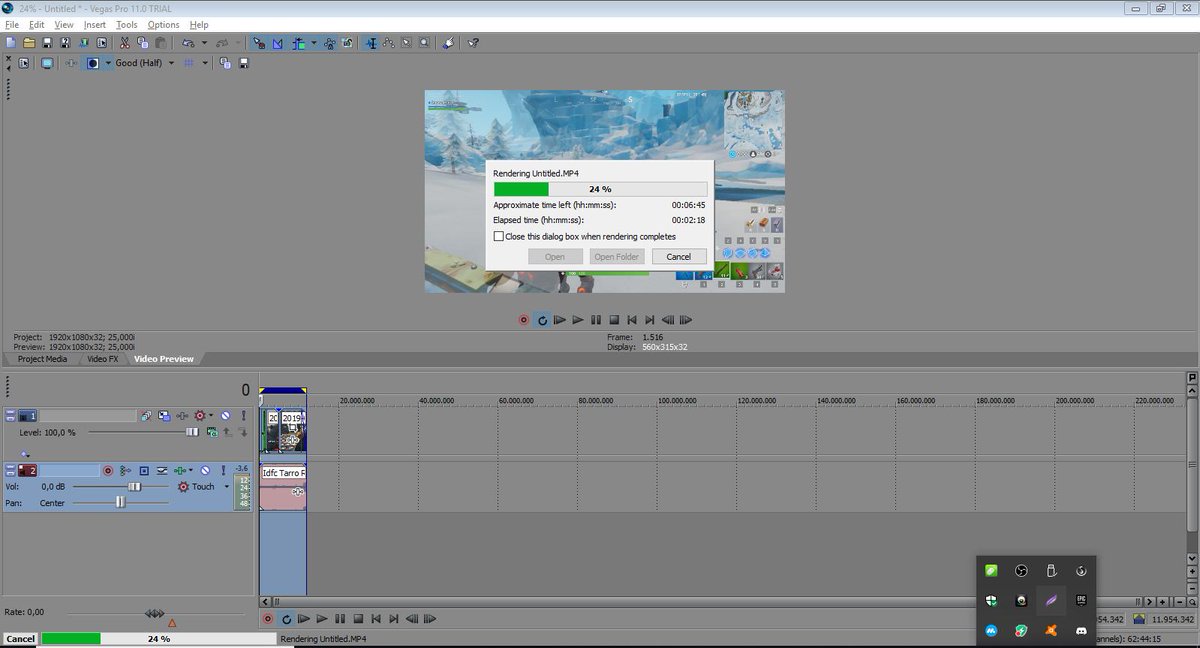Click the disabled Open Folder button
The image size is (1200, 648).
tap(616, 256)
